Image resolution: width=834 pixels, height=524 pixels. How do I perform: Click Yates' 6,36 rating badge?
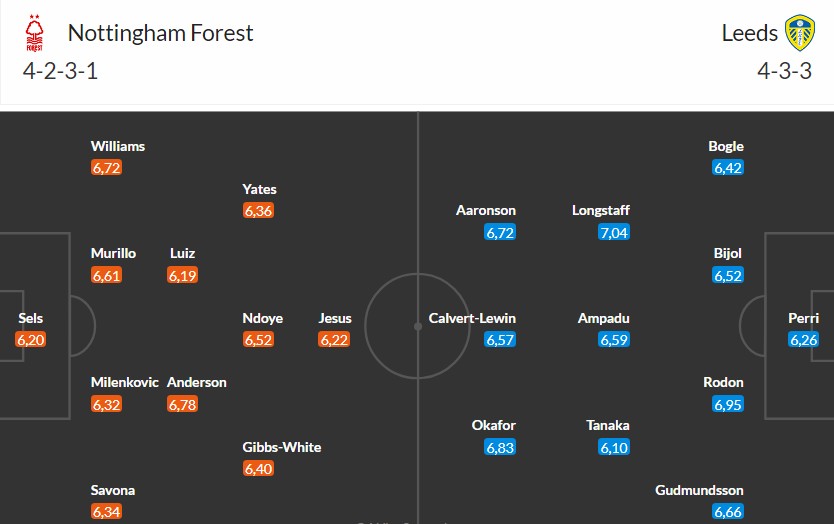tap(258, 211)
